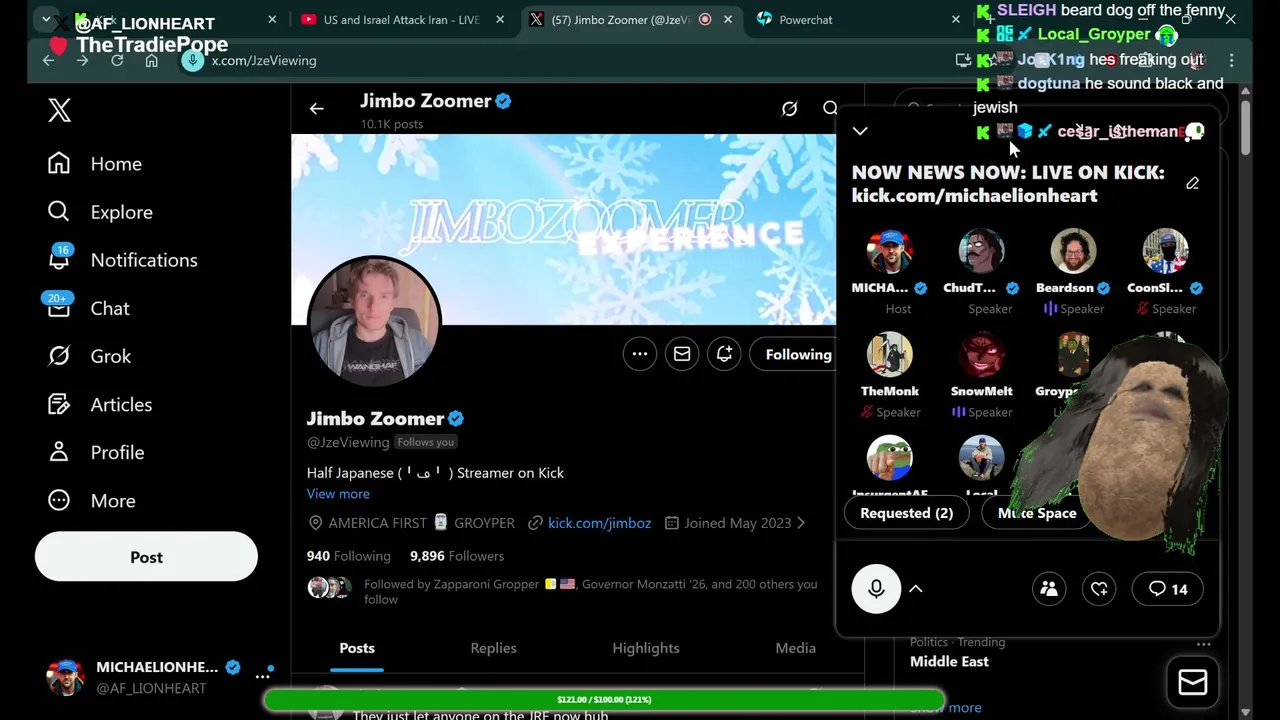Click the Mute Space button
Image resolution: width=1280 pixels, height=720 pixels.
click(x=1037, y=513)
